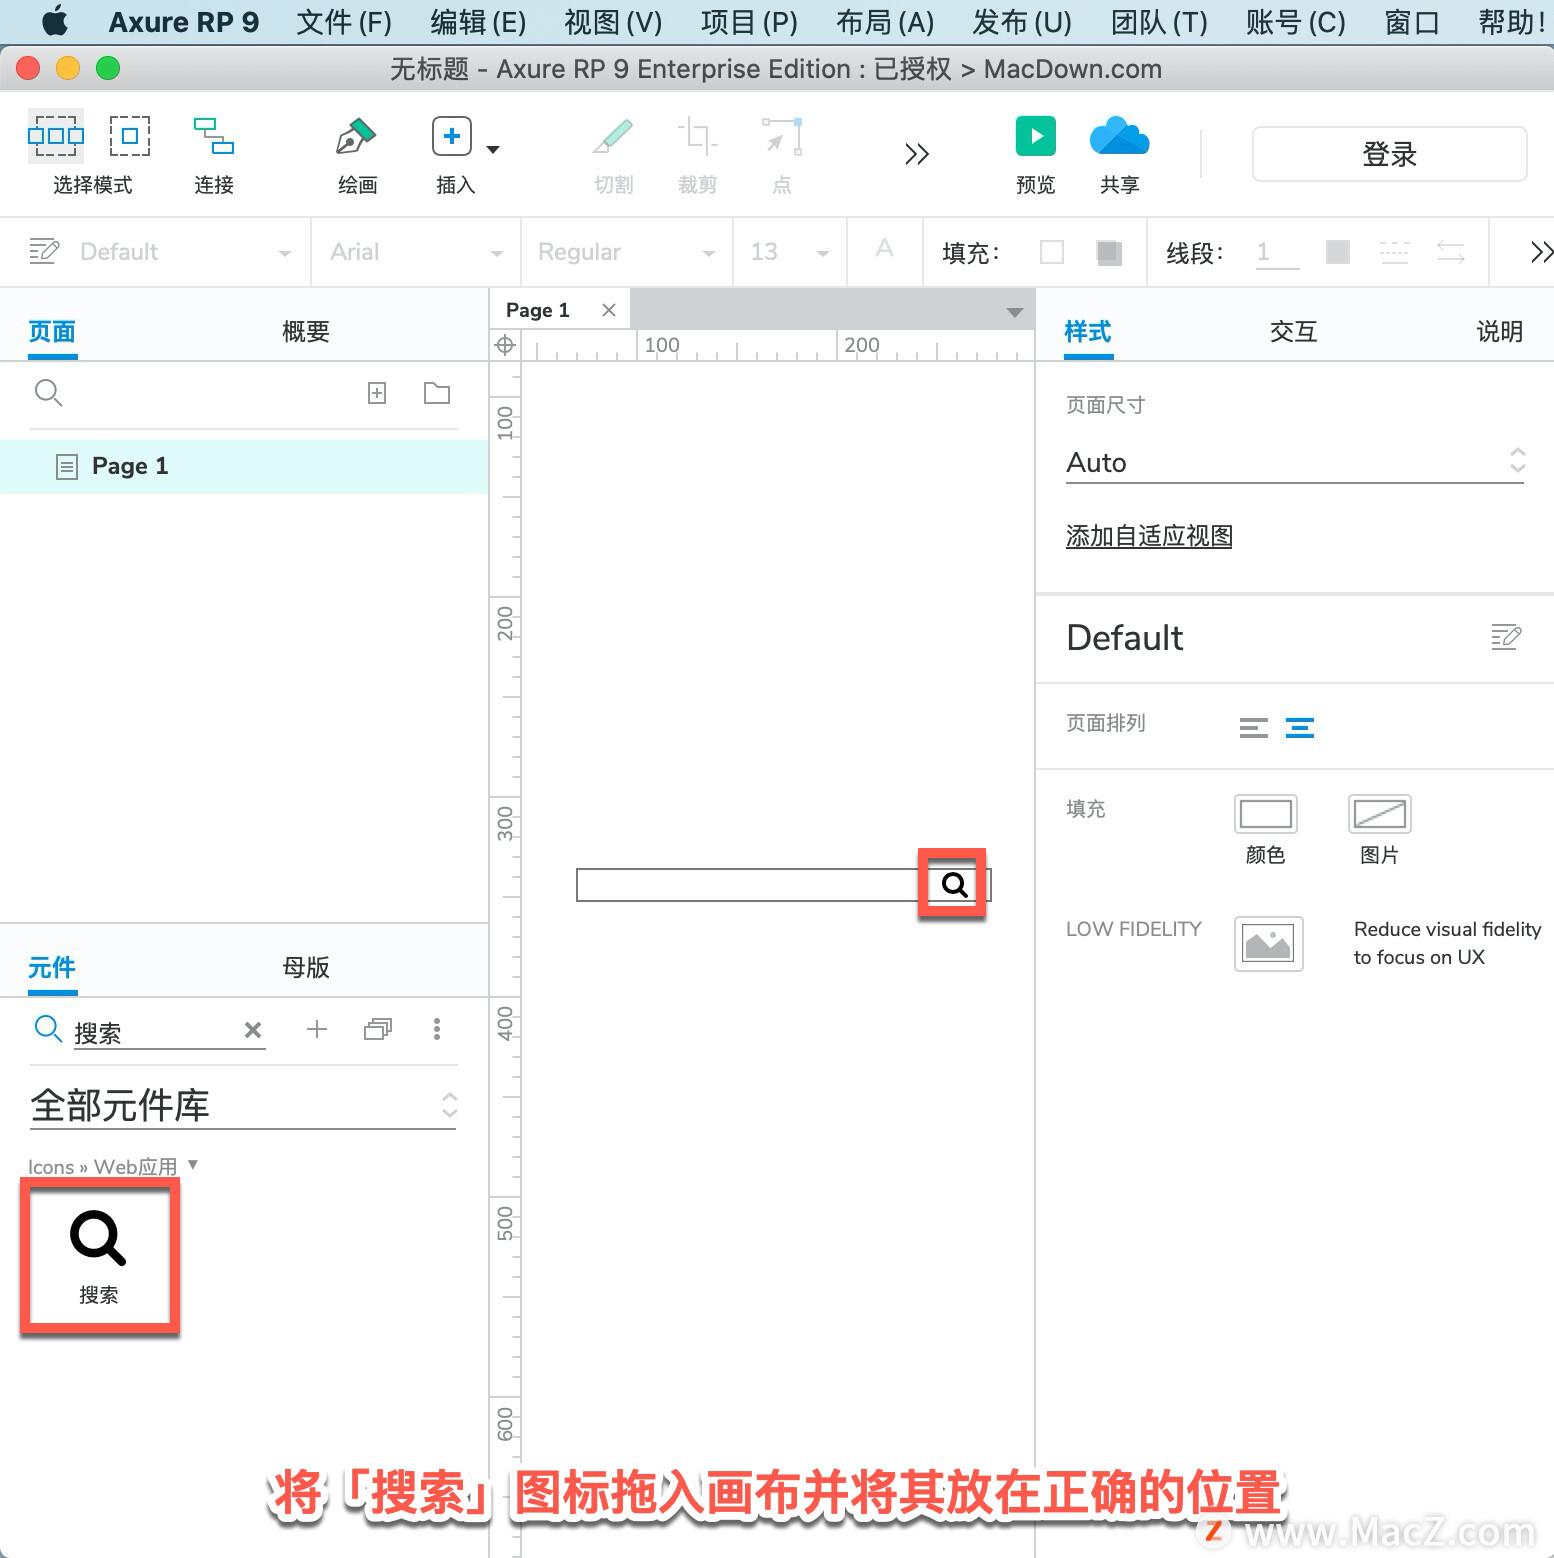1554x1558 pixels.
Task: Click the line width field
Action: click(1278, 252)
